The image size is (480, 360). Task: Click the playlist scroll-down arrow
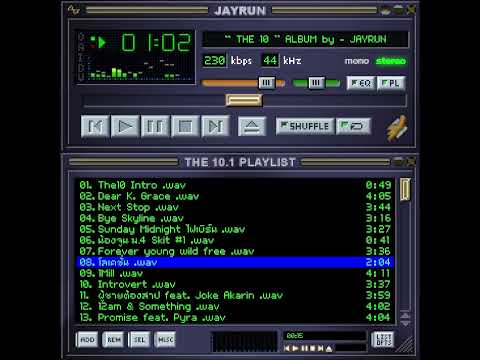coord(405,323)
